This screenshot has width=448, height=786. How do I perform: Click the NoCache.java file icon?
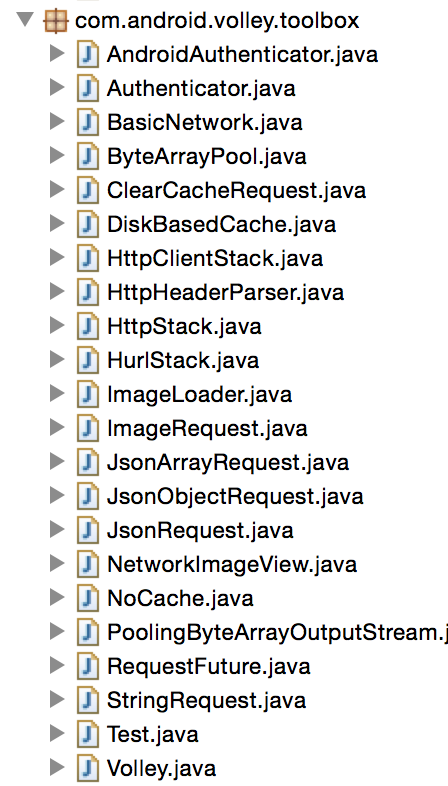[88, 600]
